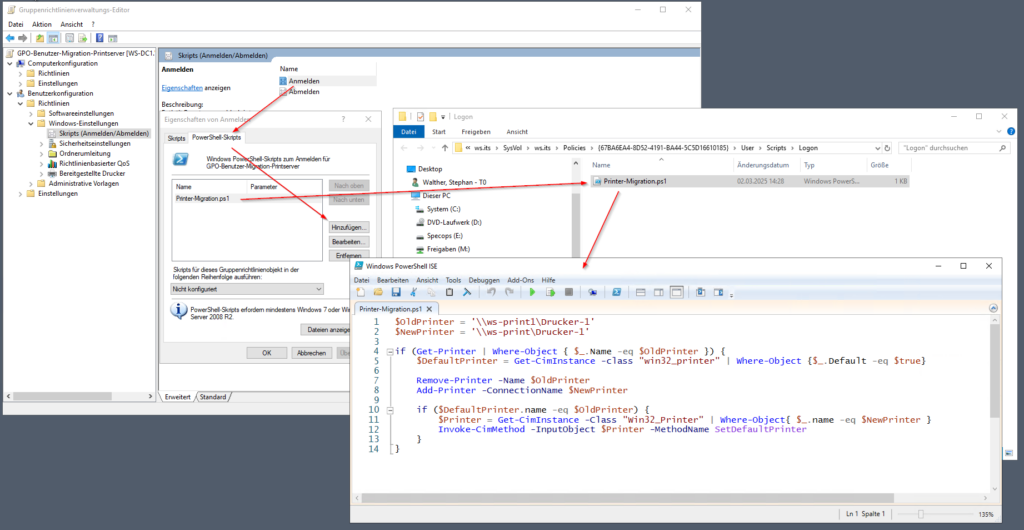The height and width of the screenshot is (530, 1024).
Task: Click the Up one level folder icon in GPO editor
Action: (x=40, y=38)
